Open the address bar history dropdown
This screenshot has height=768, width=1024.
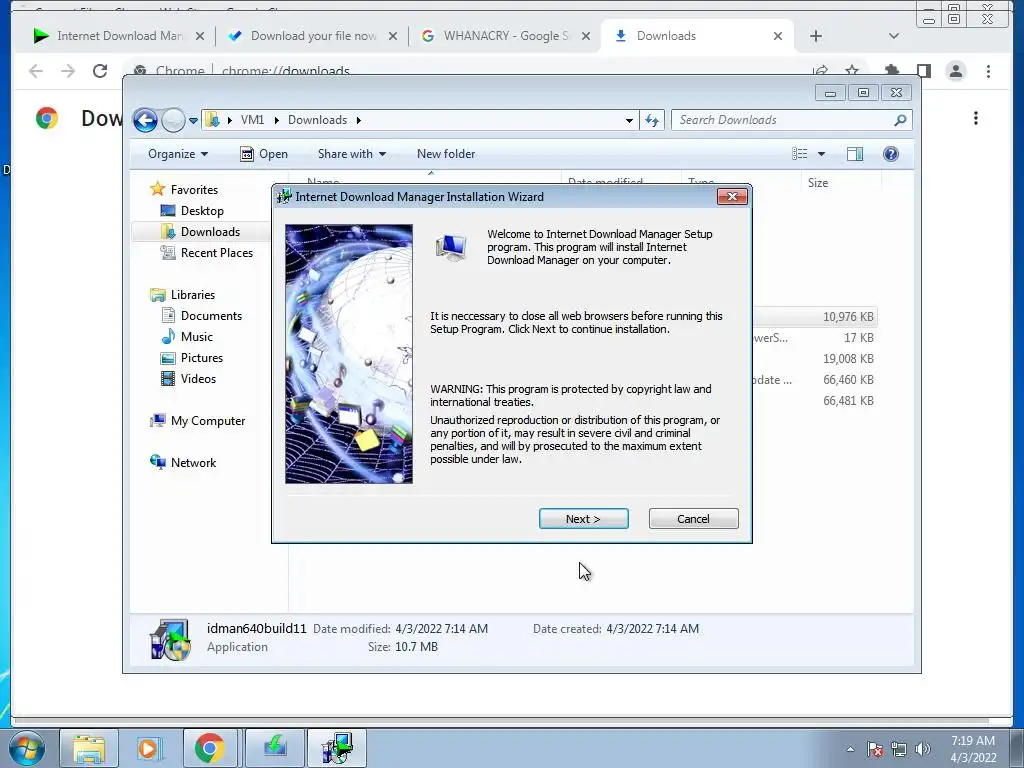click(629, 120)
